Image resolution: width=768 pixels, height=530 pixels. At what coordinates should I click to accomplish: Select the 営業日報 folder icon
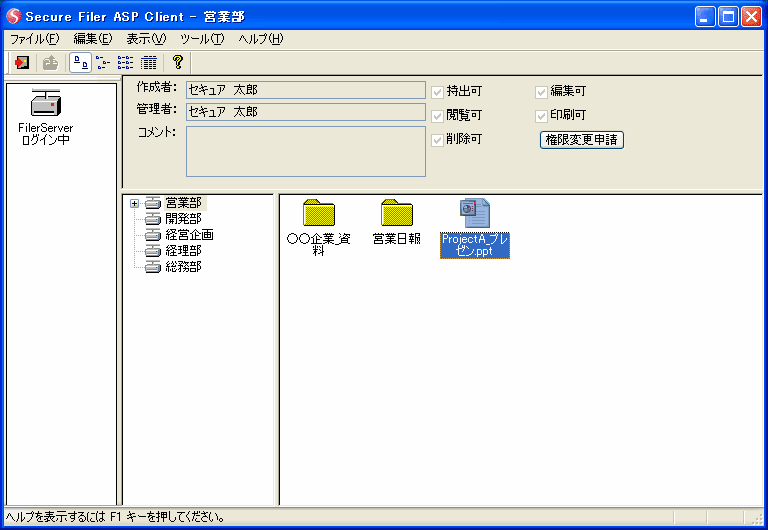[397, 212]
